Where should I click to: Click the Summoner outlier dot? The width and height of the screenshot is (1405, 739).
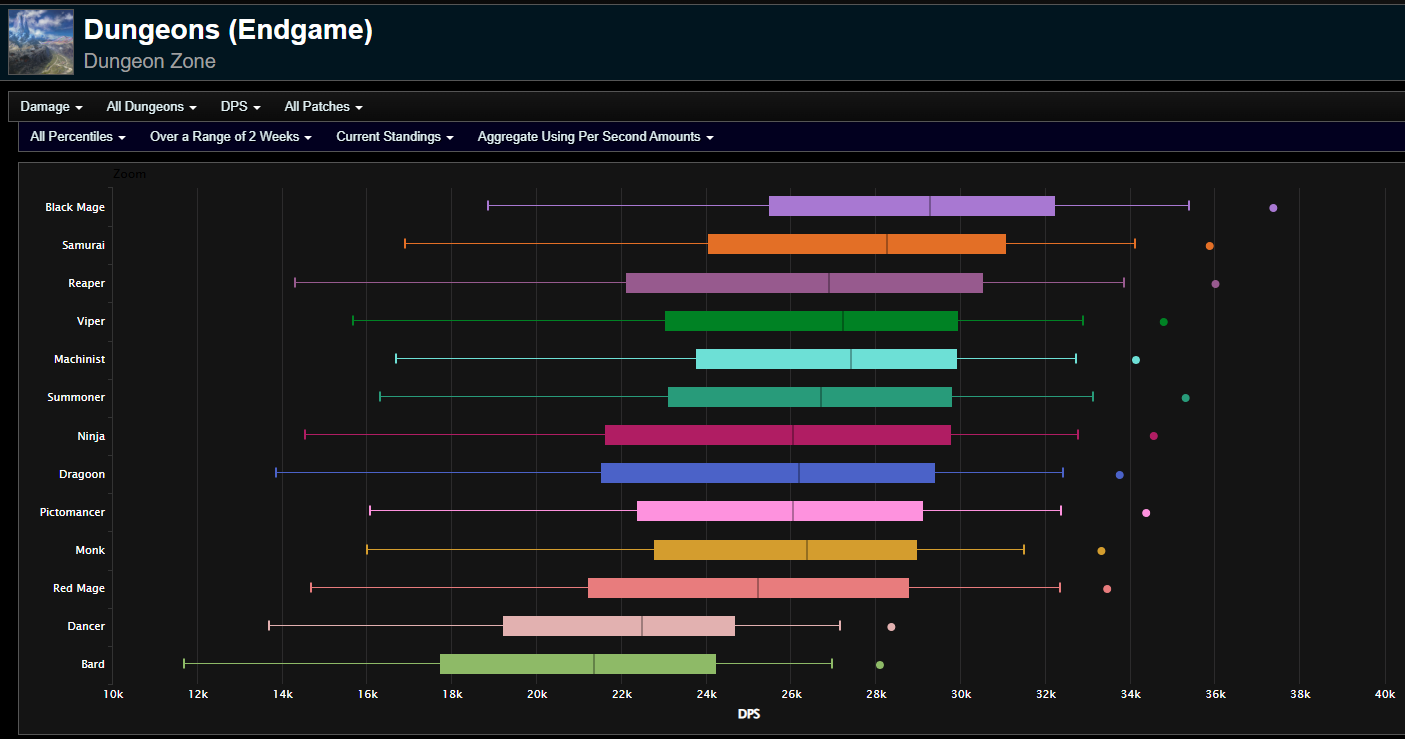(x=1185, y=398)
